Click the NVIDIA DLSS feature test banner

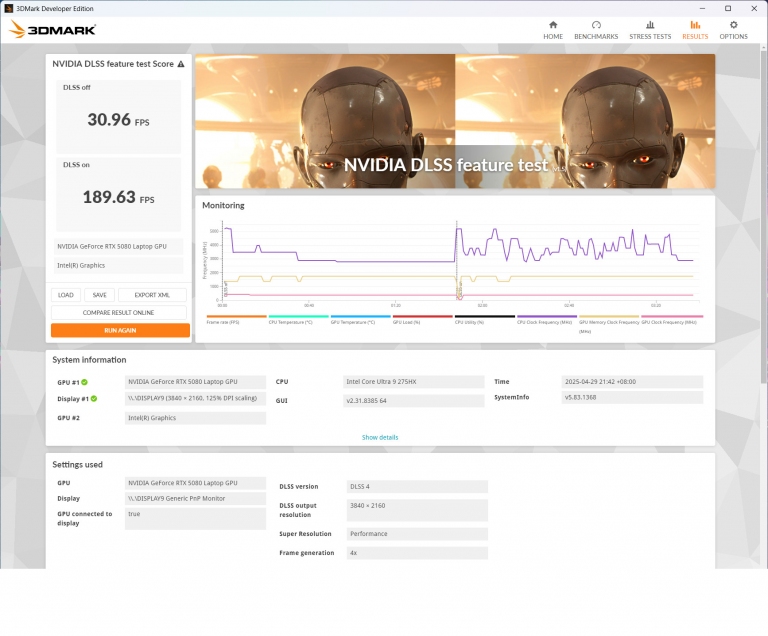(x=455, y=121)
